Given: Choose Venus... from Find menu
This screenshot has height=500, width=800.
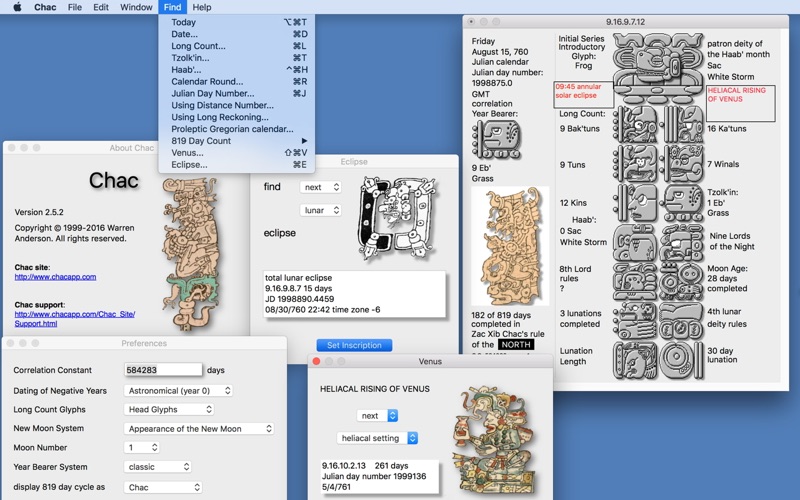Looking at the screenshot, I should click(x=239, y=153).
